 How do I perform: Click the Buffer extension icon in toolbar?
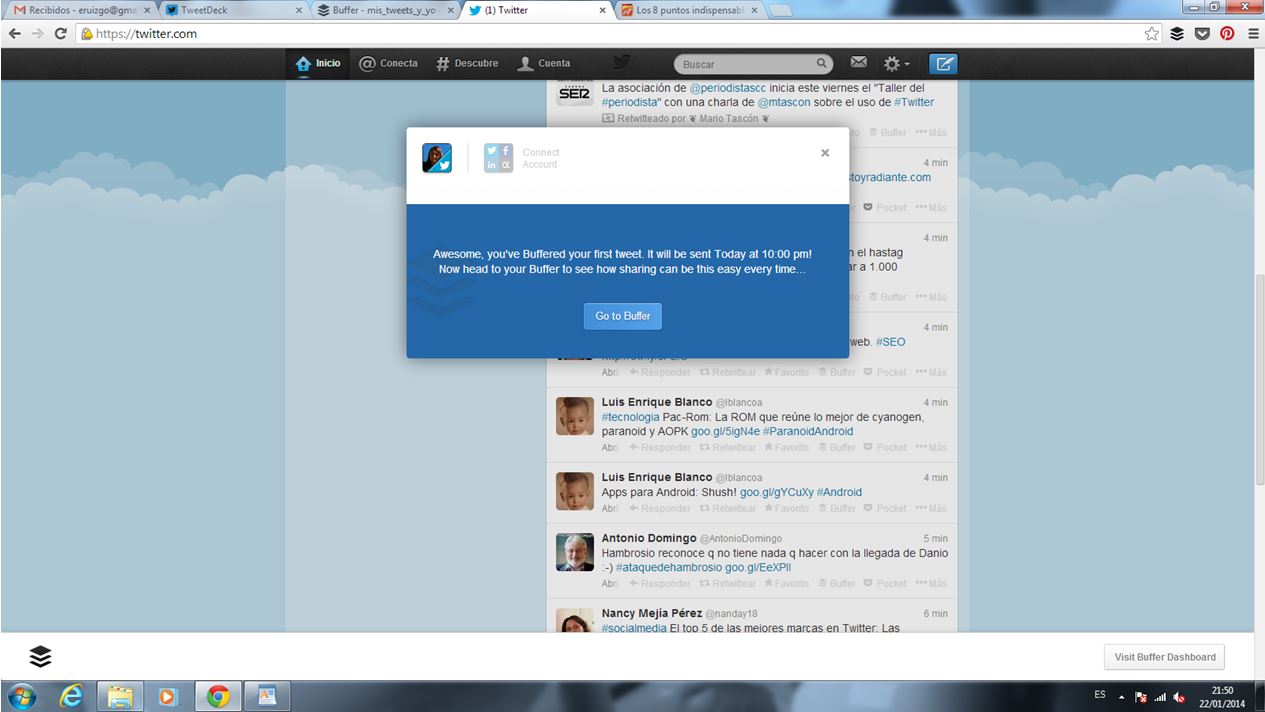[x=1177, y=33]
